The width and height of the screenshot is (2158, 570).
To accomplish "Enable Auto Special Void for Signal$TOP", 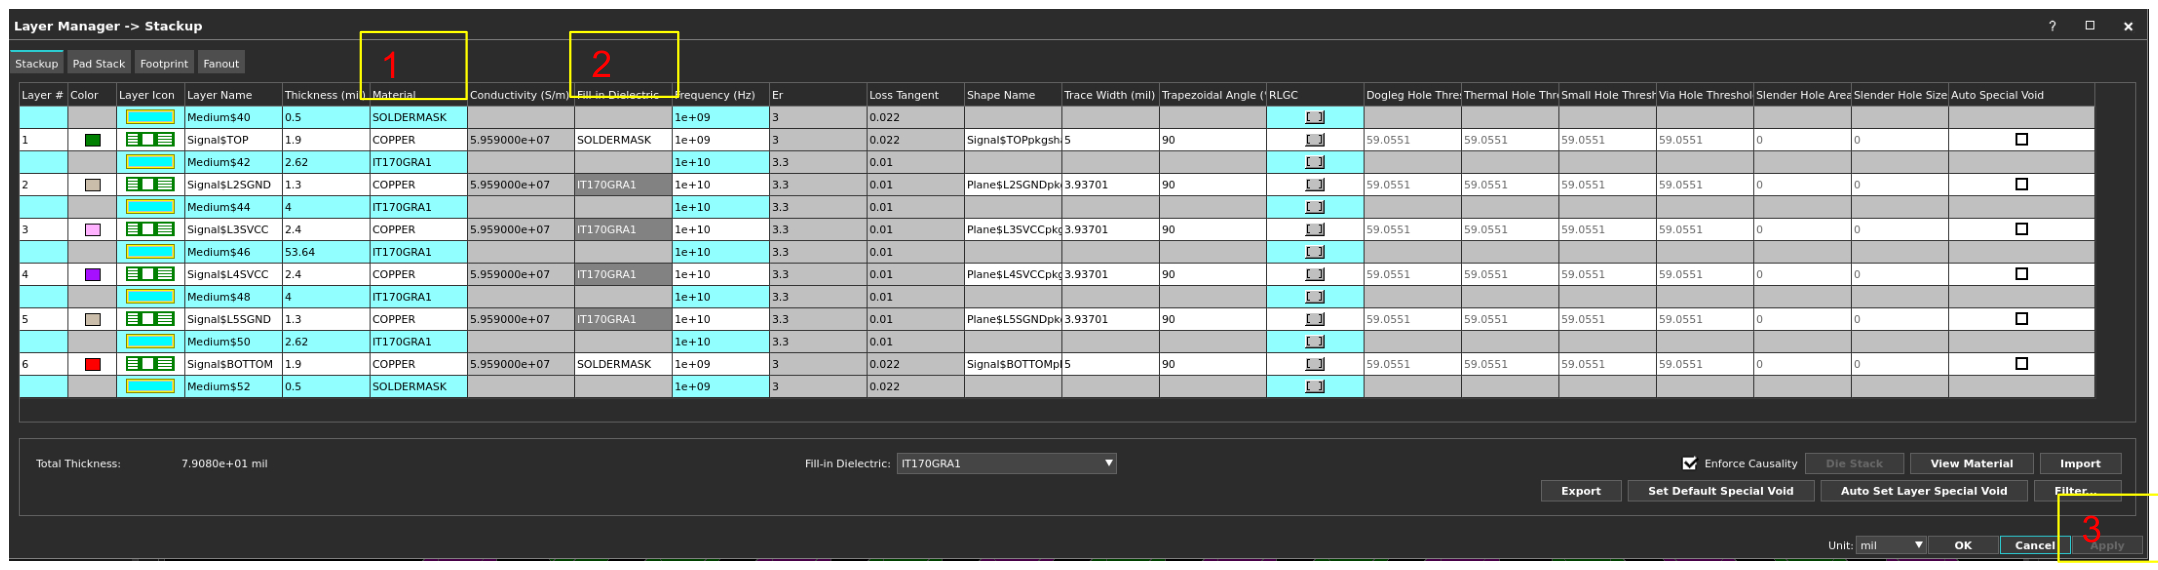I will pyautogui.click(x=2021, y=140).
